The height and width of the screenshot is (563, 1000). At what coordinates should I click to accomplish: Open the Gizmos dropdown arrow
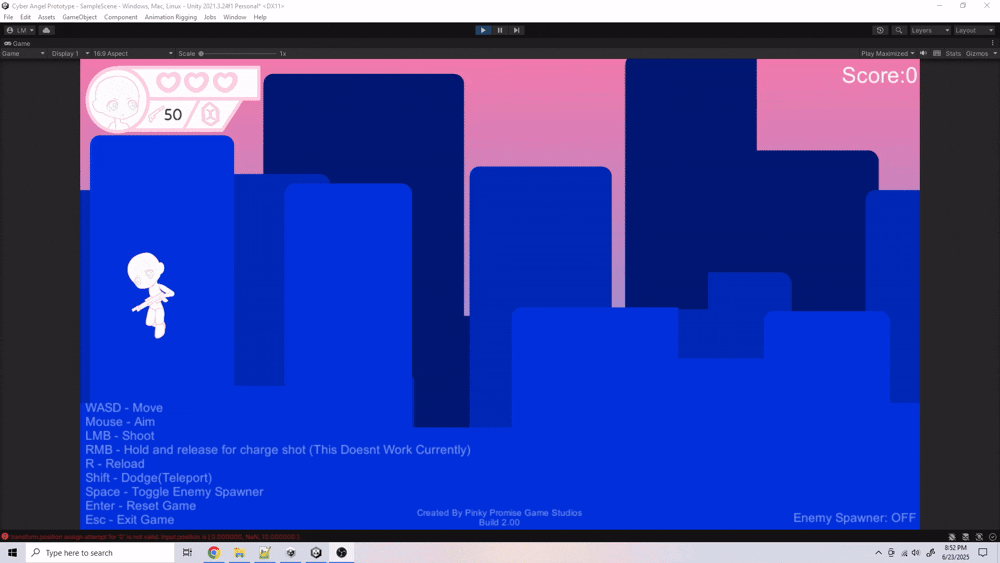coord(995,54)
